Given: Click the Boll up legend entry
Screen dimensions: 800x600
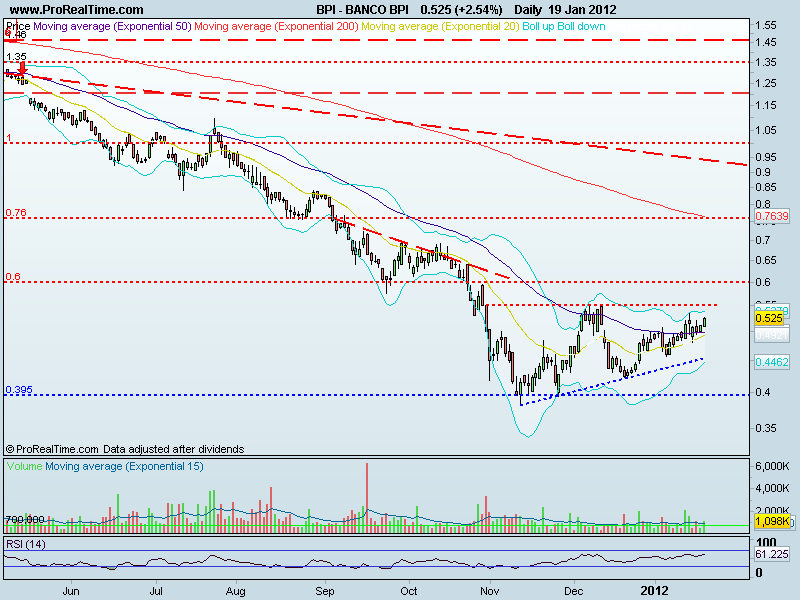Looking at the screenshot, I should (538, 26).
